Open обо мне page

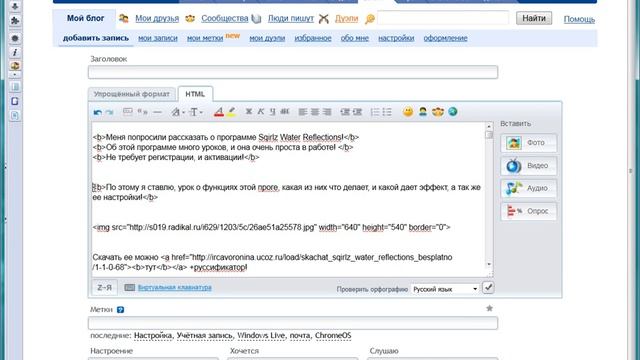[x=355, y=38]
